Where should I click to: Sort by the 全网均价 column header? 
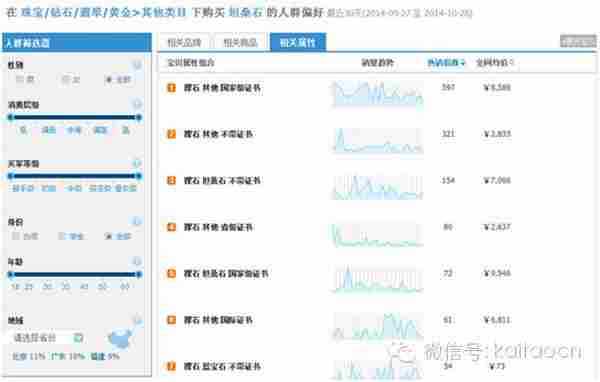point(495,62)
